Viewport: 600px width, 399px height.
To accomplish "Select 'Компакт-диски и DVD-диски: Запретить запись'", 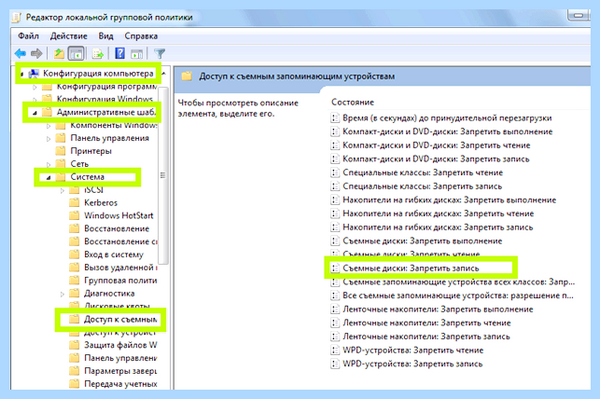I will 436,159.
